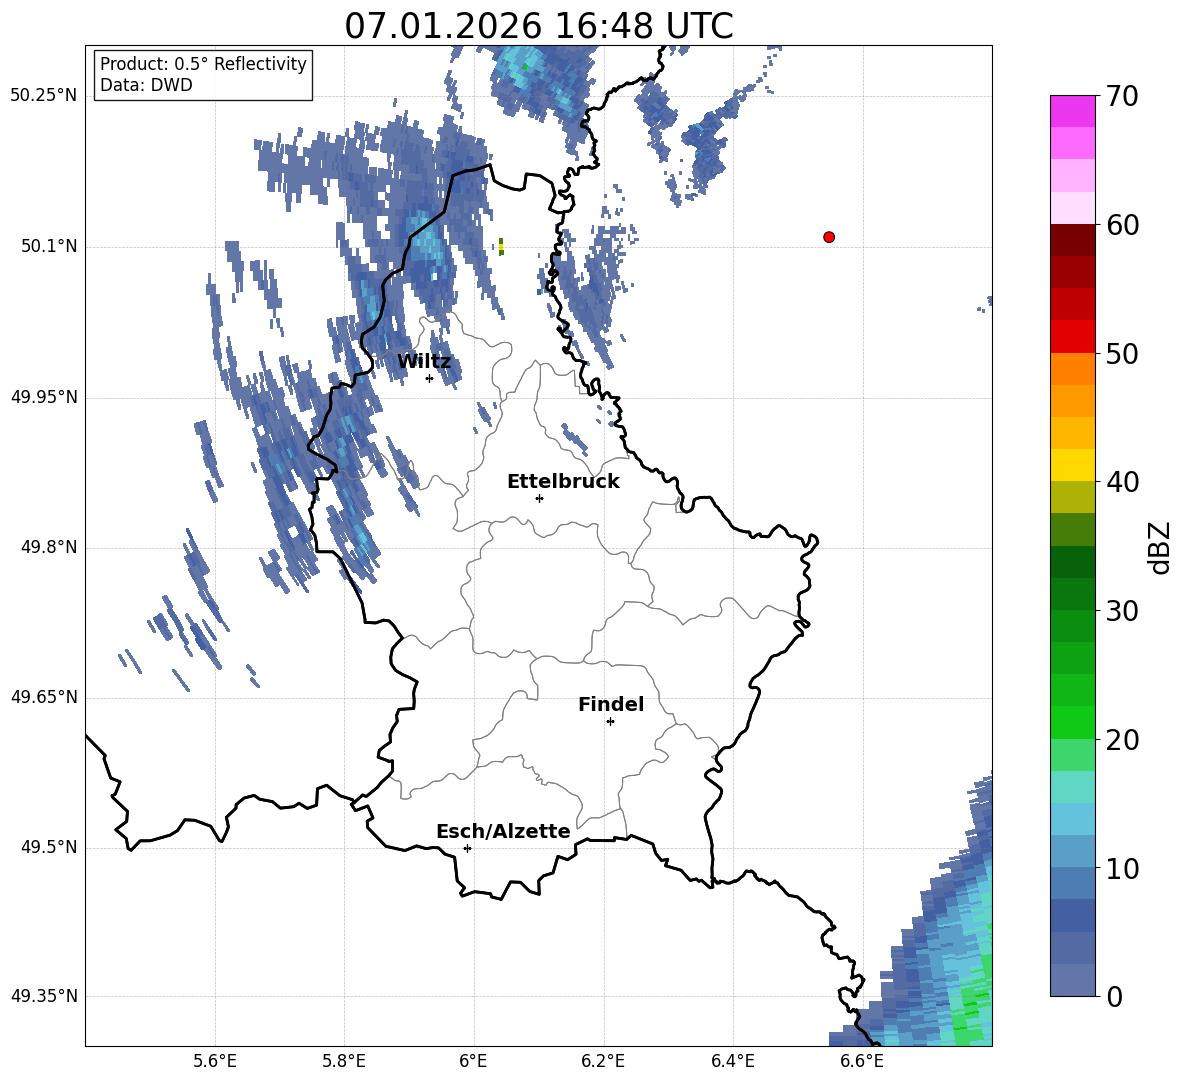1184x1081 pixels.
Task: Click the 50.25°N latitude label
Action: coord(44,96)
